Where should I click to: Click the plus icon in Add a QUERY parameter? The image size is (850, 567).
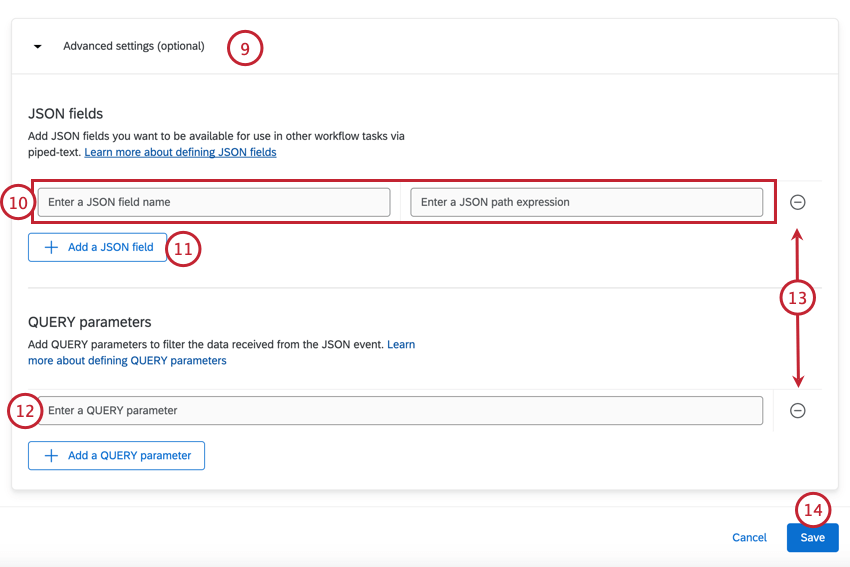click(51, 455)
